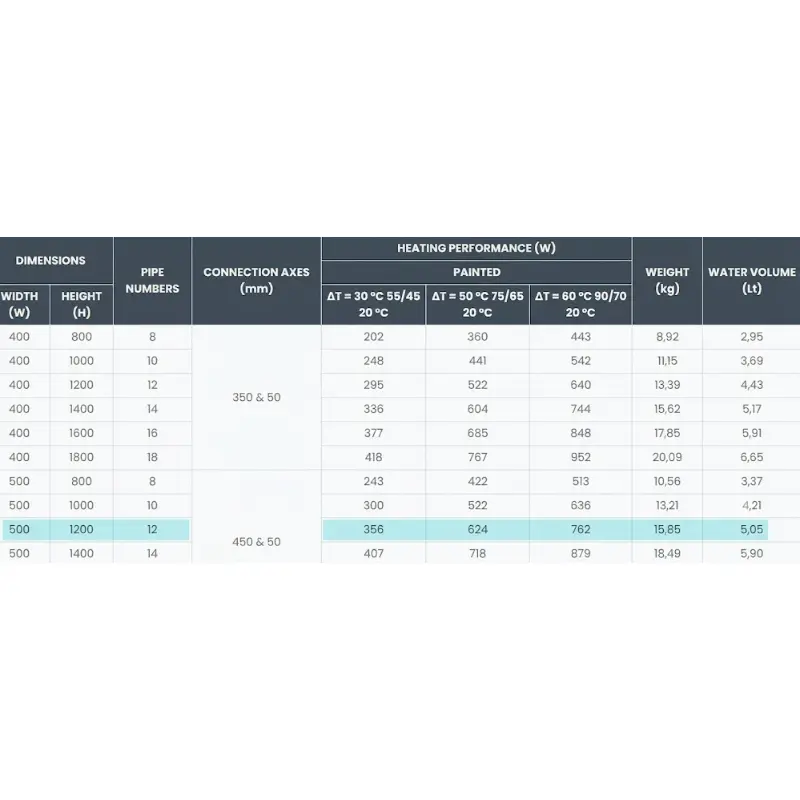Click the WATER VOLUME (Lt) column header
800x800 pixels.
click(751, 281)
